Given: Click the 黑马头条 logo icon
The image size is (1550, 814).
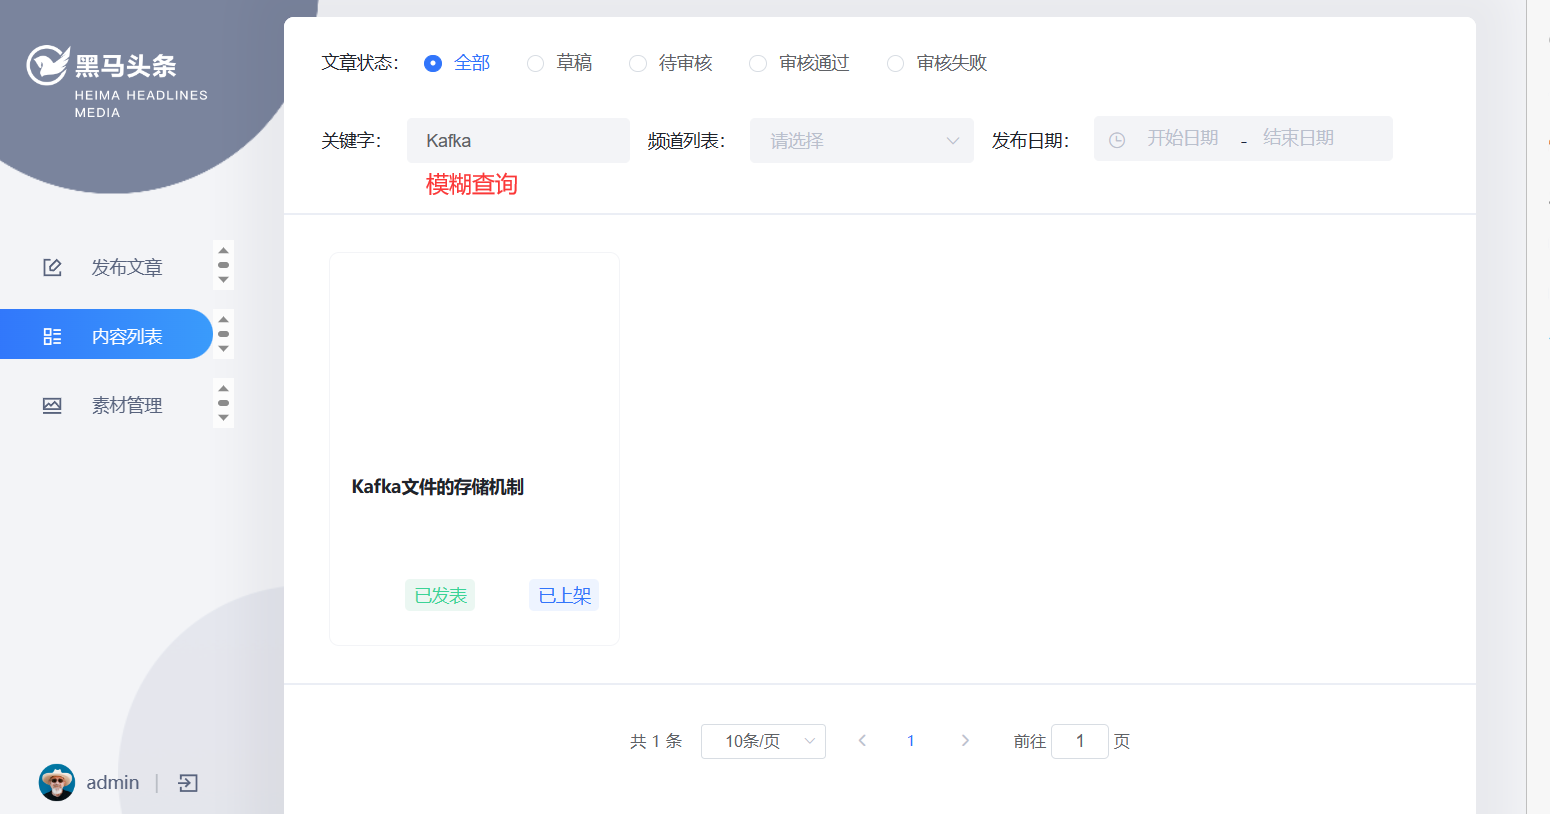Looking at the screenshot, I should tap(47, 66).
